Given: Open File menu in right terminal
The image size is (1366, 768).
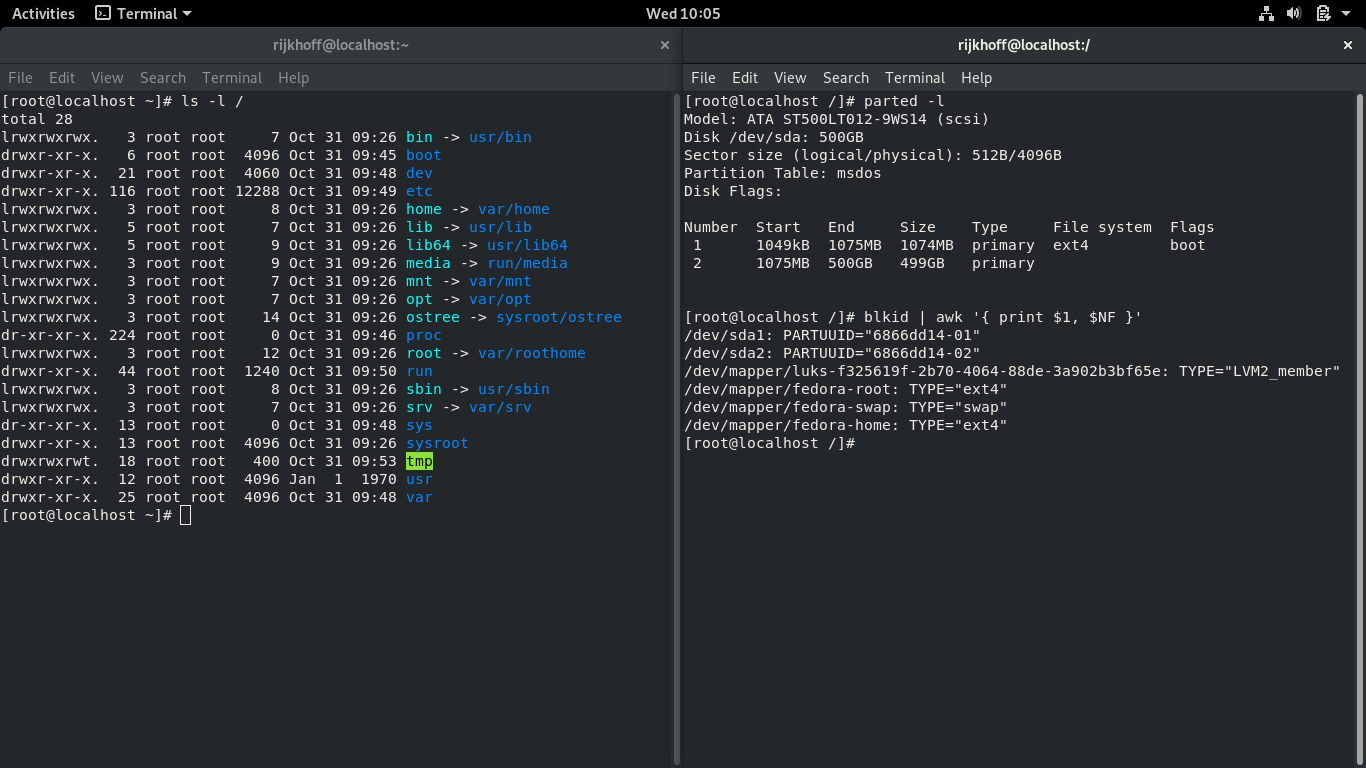Looking at the screenshot, I should click(x=703, y=77).
